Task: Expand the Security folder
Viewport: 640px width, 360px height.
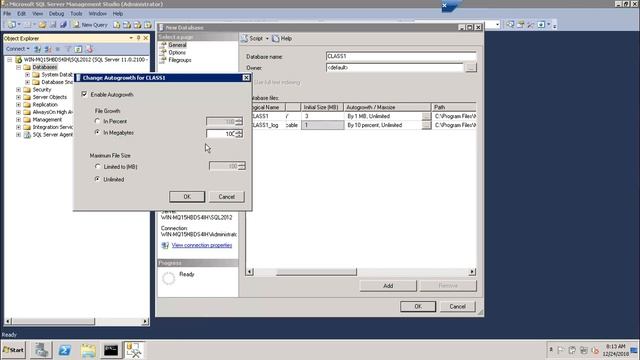Action: [x=18, y=89]
